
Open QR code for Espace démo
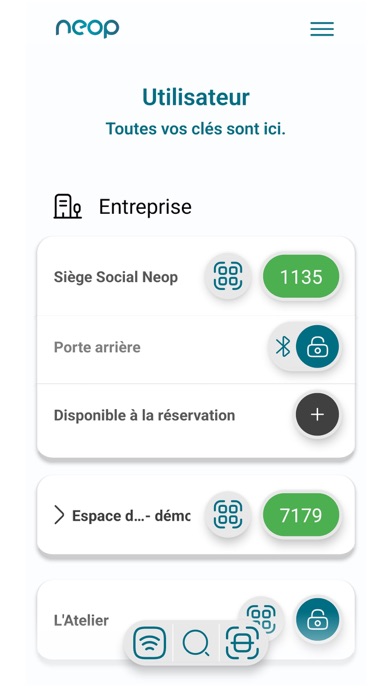pyautogui.click(x=228, y=515)
